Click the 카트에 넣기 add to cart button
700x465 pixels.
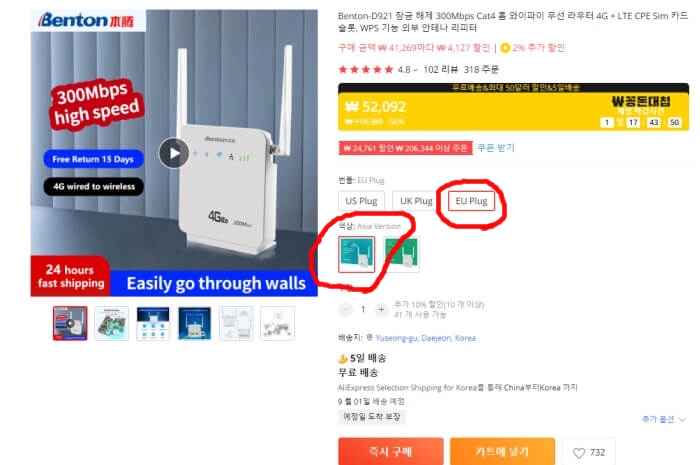(502, 452)
